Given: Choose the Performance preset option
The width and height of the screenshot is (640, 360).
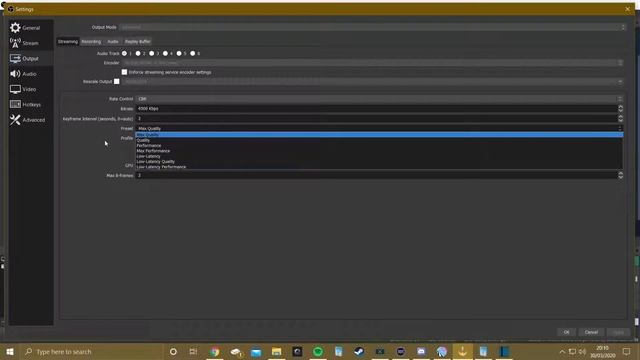Looking at the screenshot, I should tap(379, 145).
